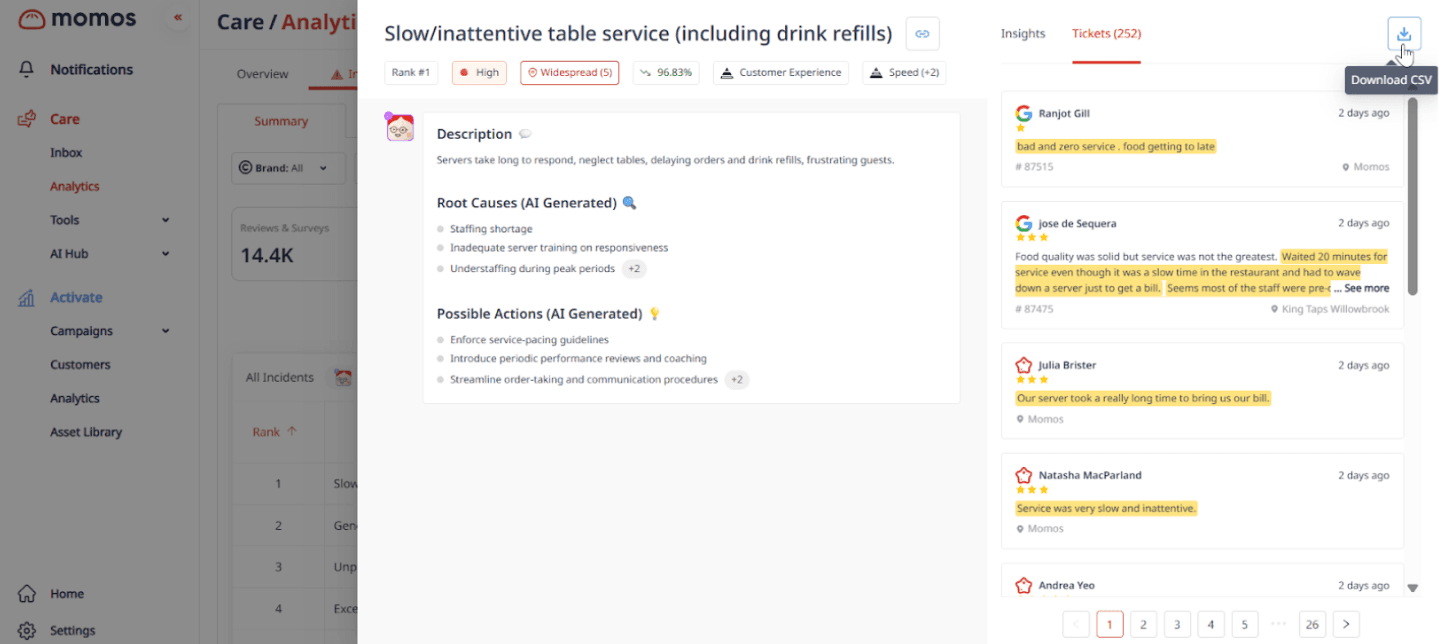Go to tickets page 4
Screen dimensions: 1448x644
pyautogui.click(x=1211, y=624)
